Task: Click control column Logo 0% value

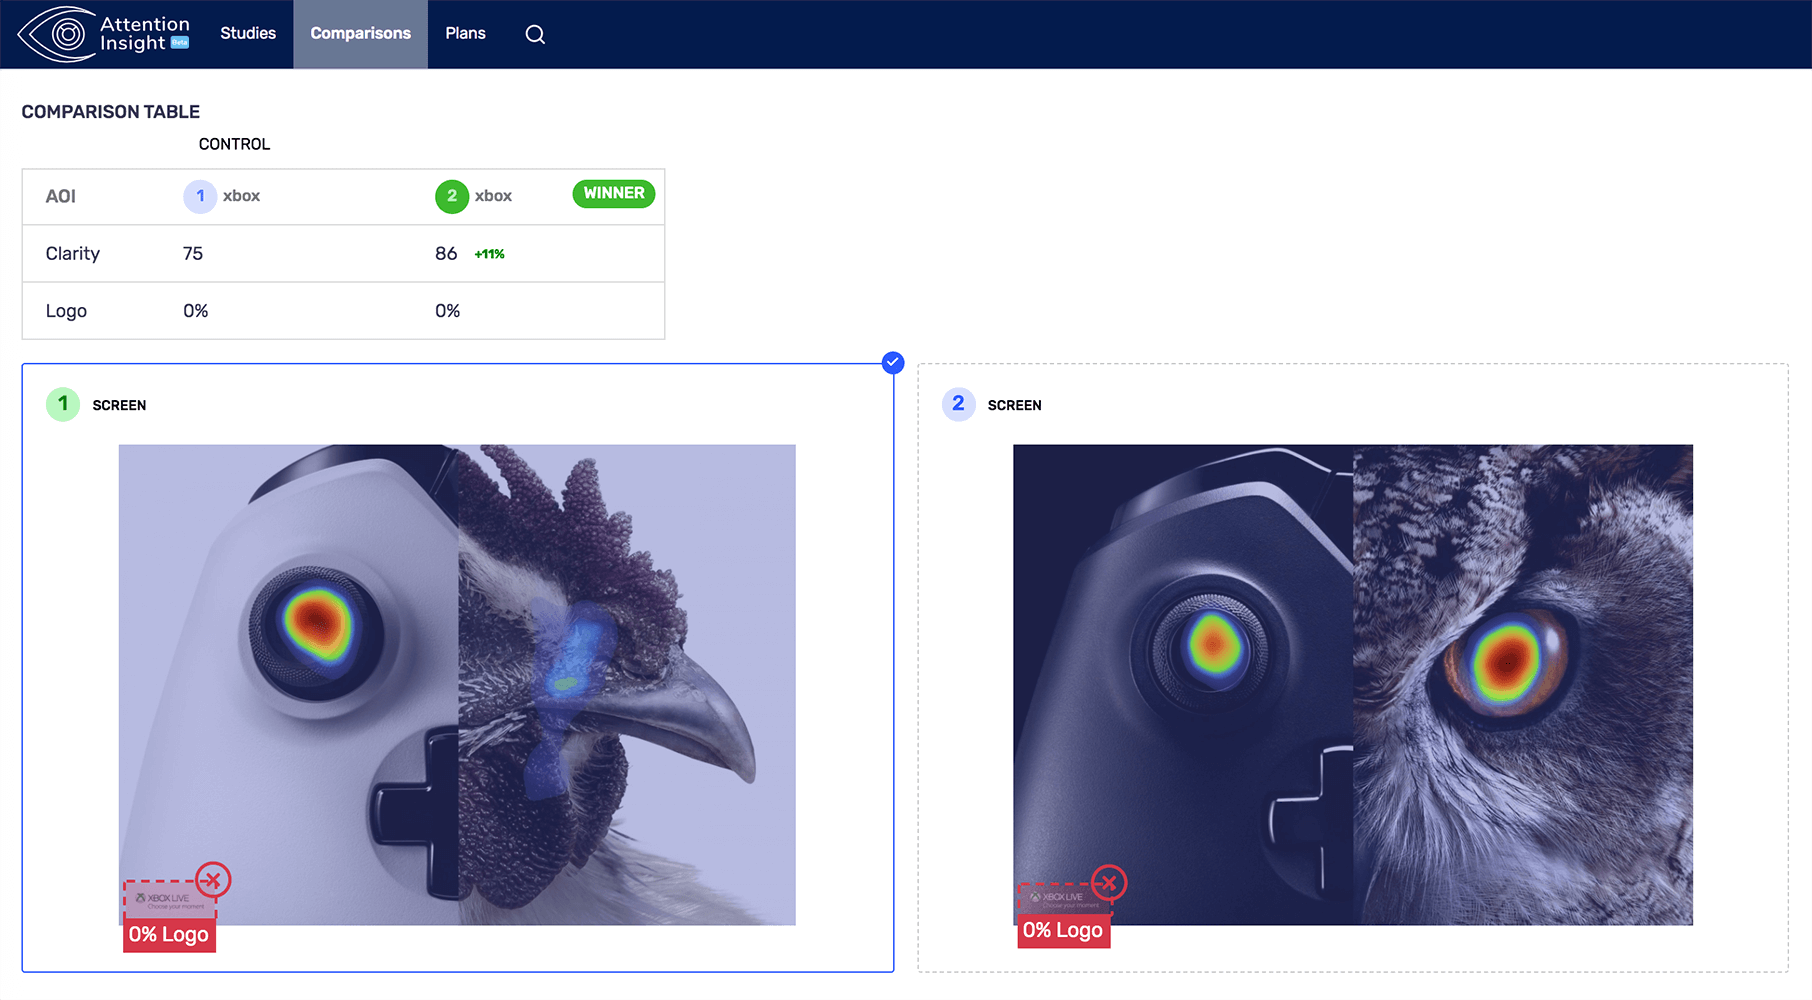Action: pos(196,311)
